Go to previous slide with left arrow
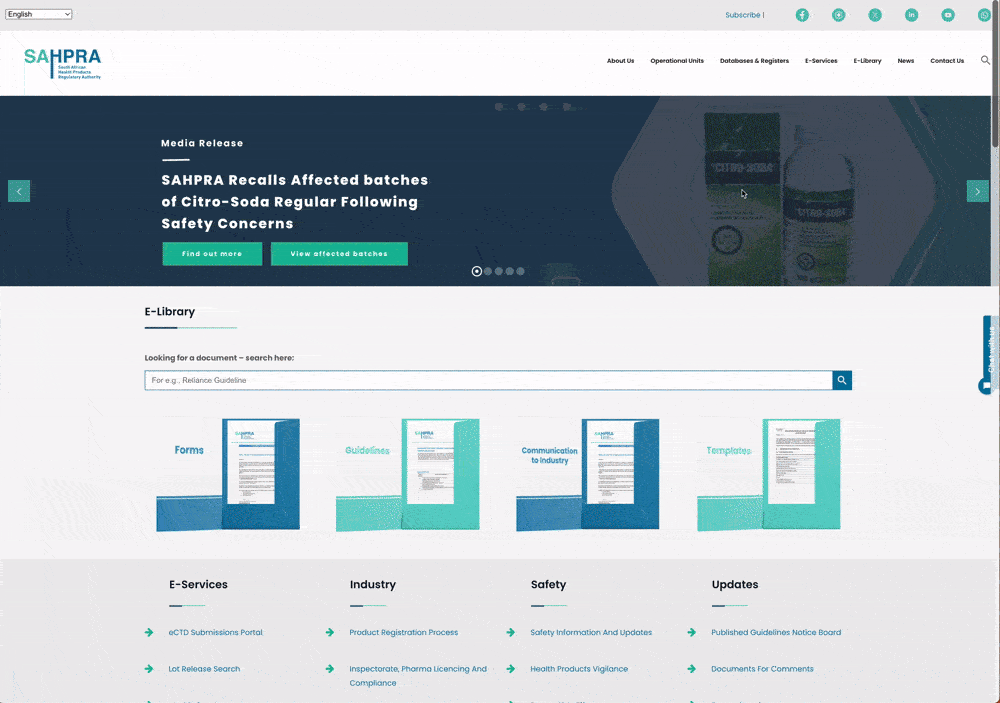The image size is (1000, 703). [x=19, y=191]
